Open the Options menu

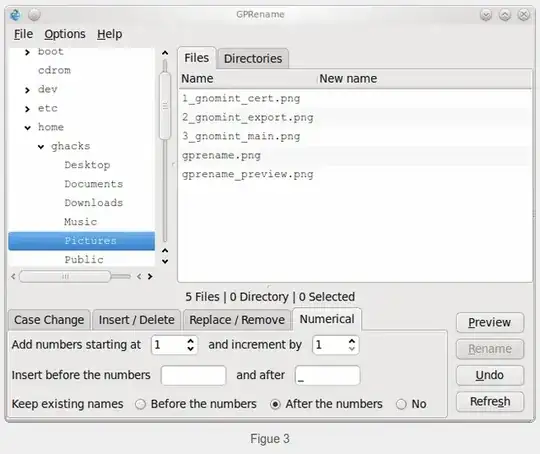point(65,34)
